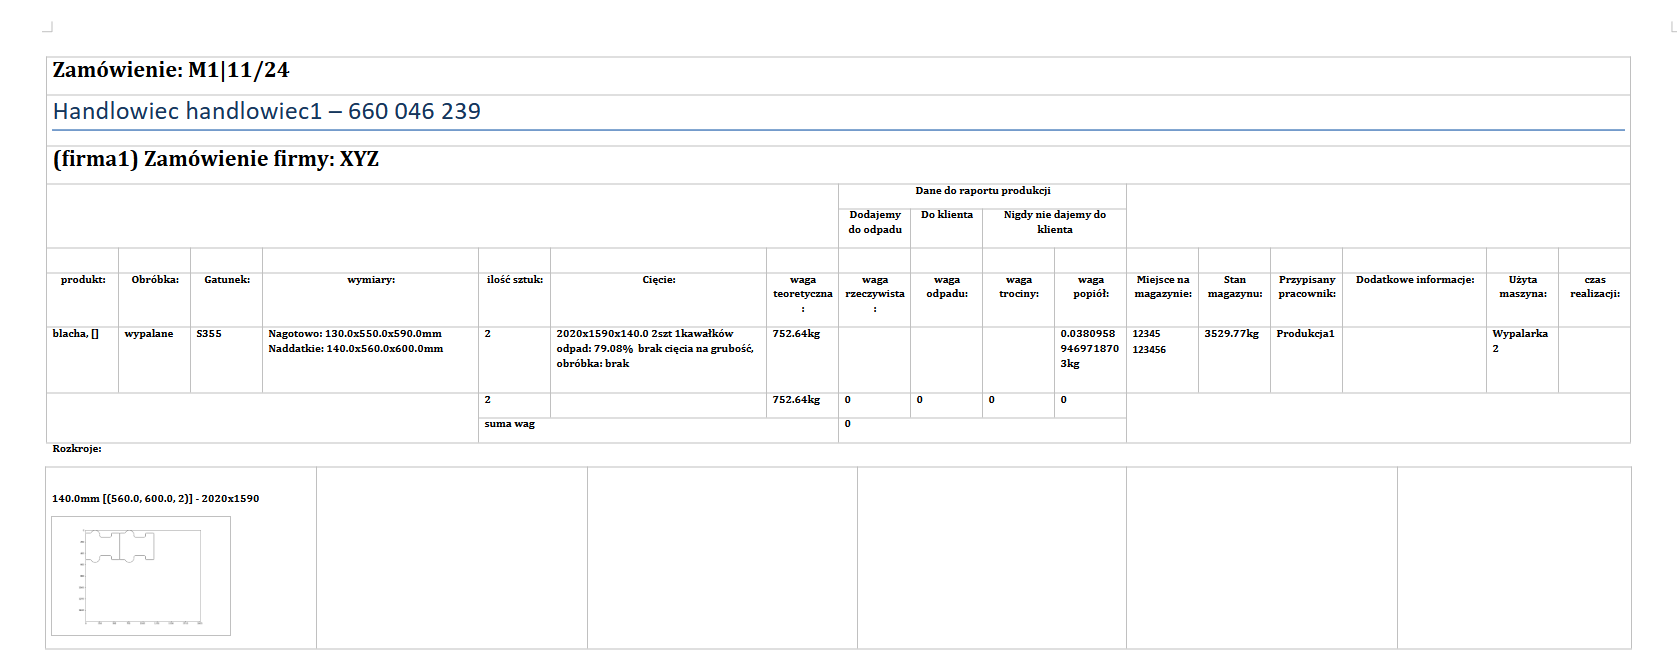
Task: Click the empty 'Dodatkowe informacje' cell in blacha row
Action: point(1414,360)
